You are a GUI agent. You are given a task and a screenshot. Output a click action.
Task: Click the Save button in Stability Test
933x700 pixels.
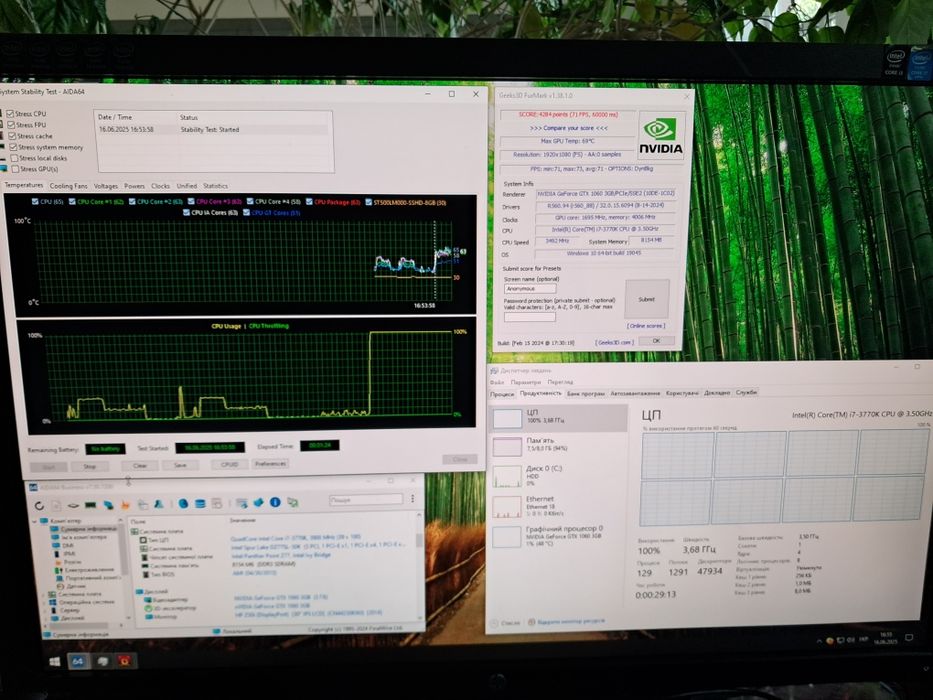(x=180, y=465)
